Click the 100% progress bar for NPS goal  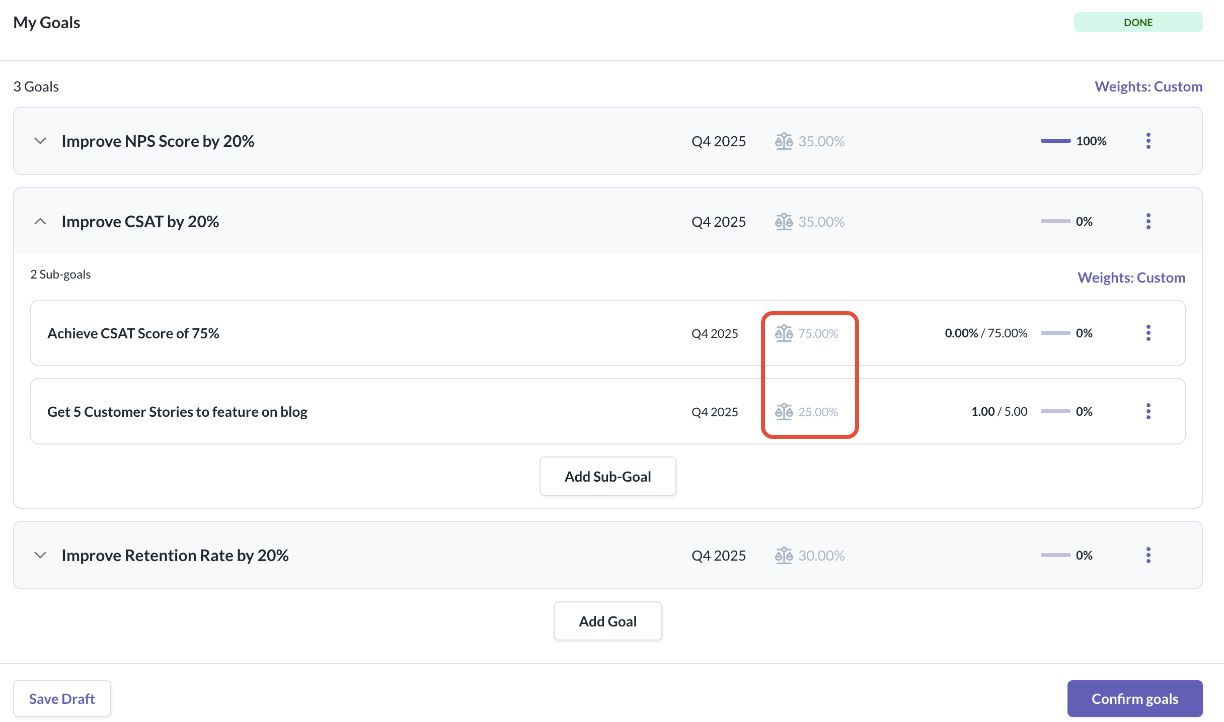click(1056, 141)
